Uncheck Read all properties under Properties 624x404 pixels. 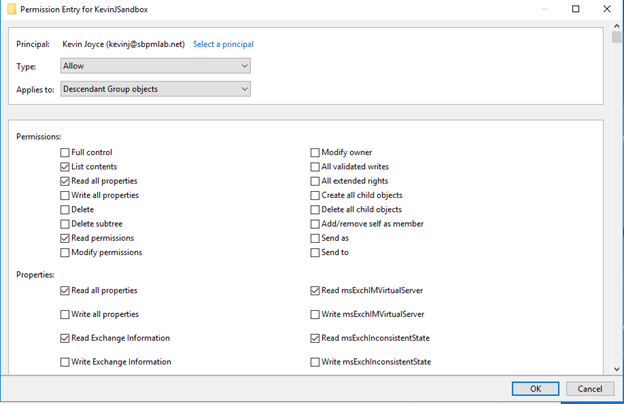point(65,291)
